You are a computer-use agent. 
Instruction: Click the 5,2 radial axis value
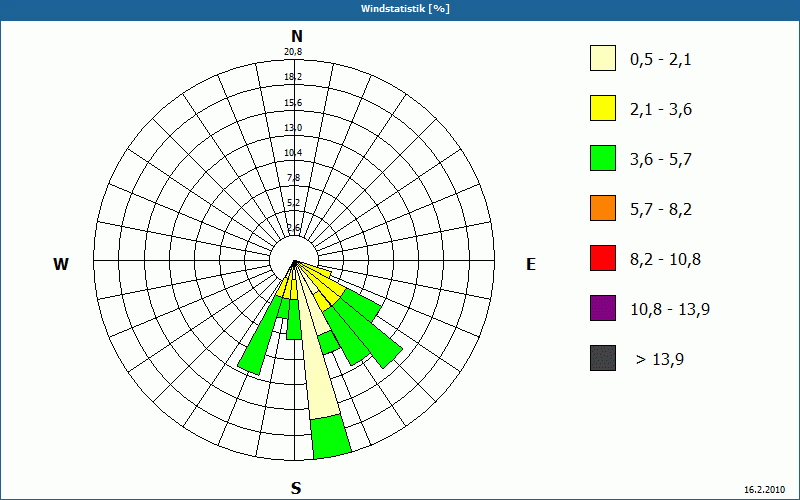pyautogui.click(x=293, y=203)
